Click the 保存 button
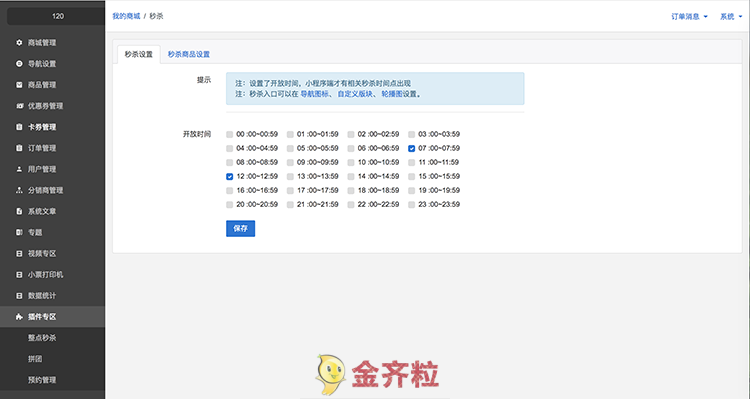 241,229
